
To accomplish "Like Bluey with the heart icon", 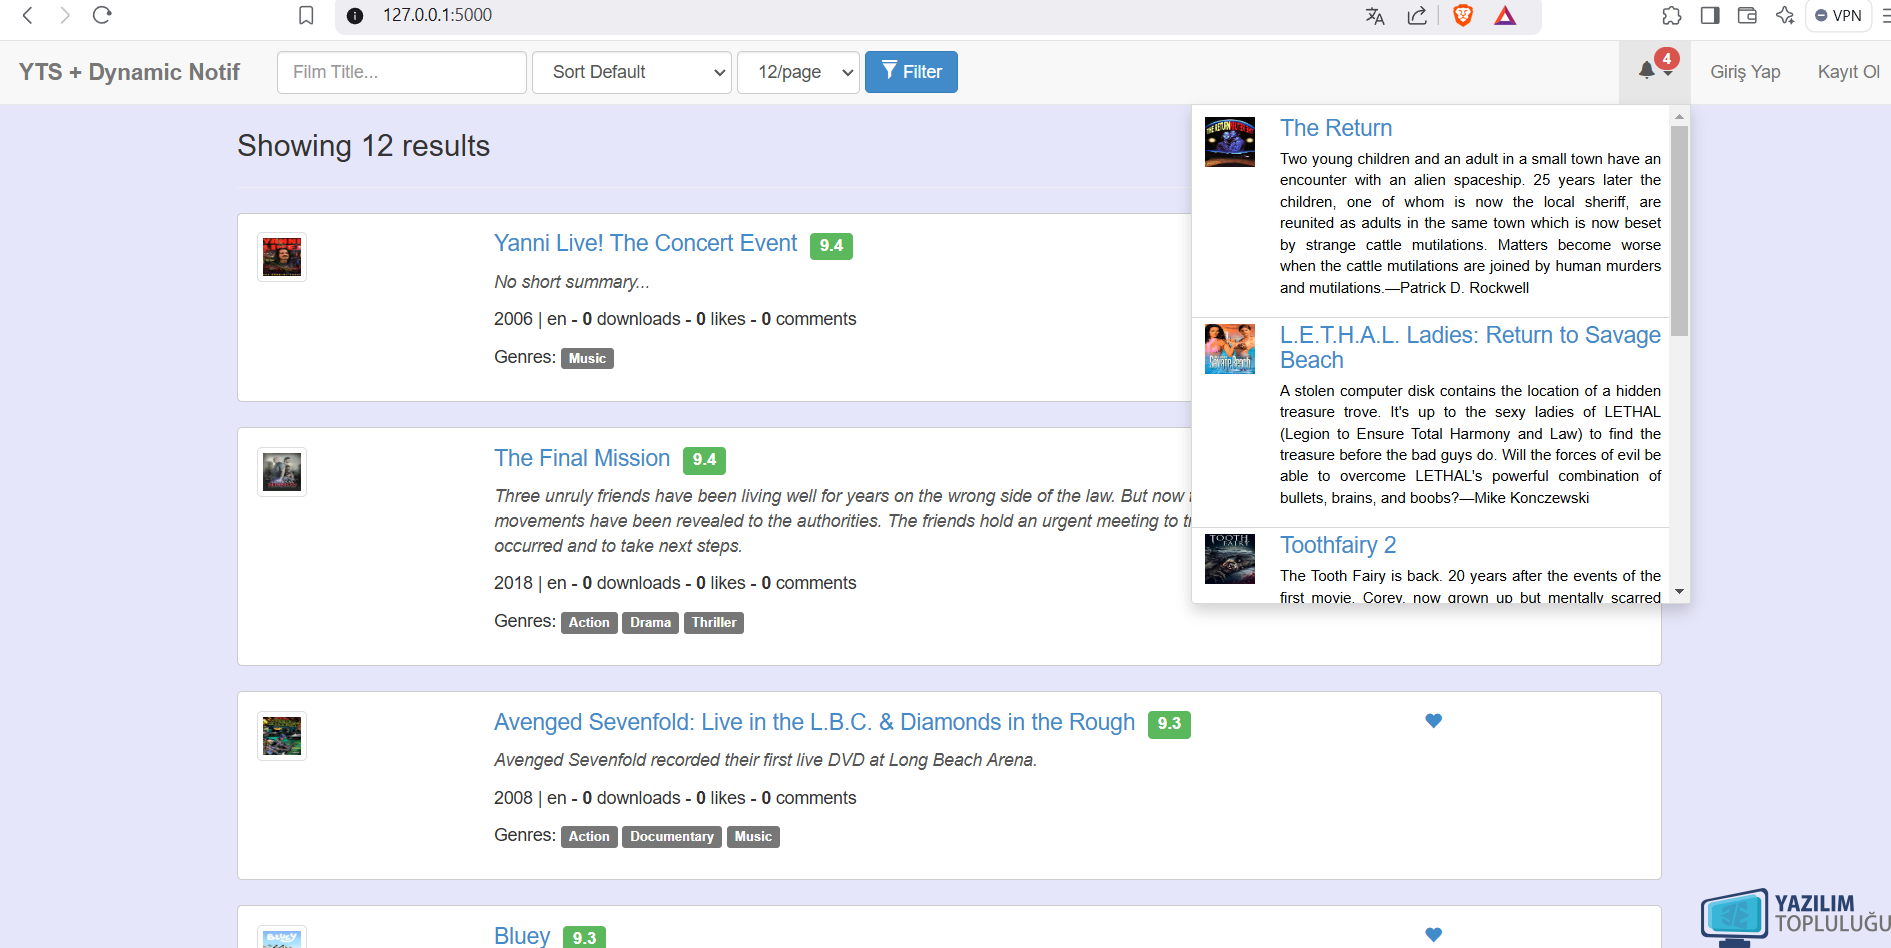I will 1433,934.
